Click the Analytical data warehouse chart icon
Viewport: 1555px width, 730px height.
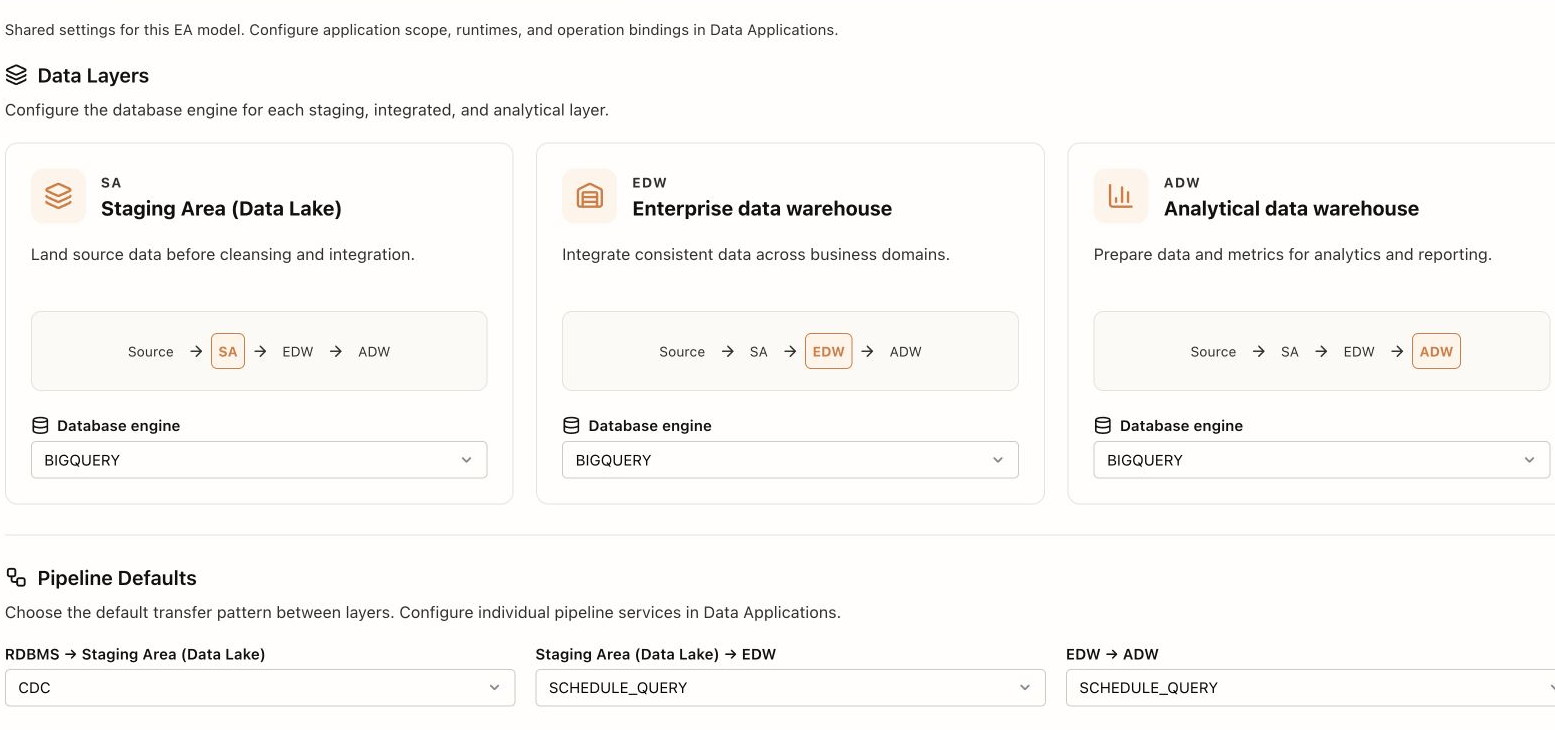(x=1121, y=195)
